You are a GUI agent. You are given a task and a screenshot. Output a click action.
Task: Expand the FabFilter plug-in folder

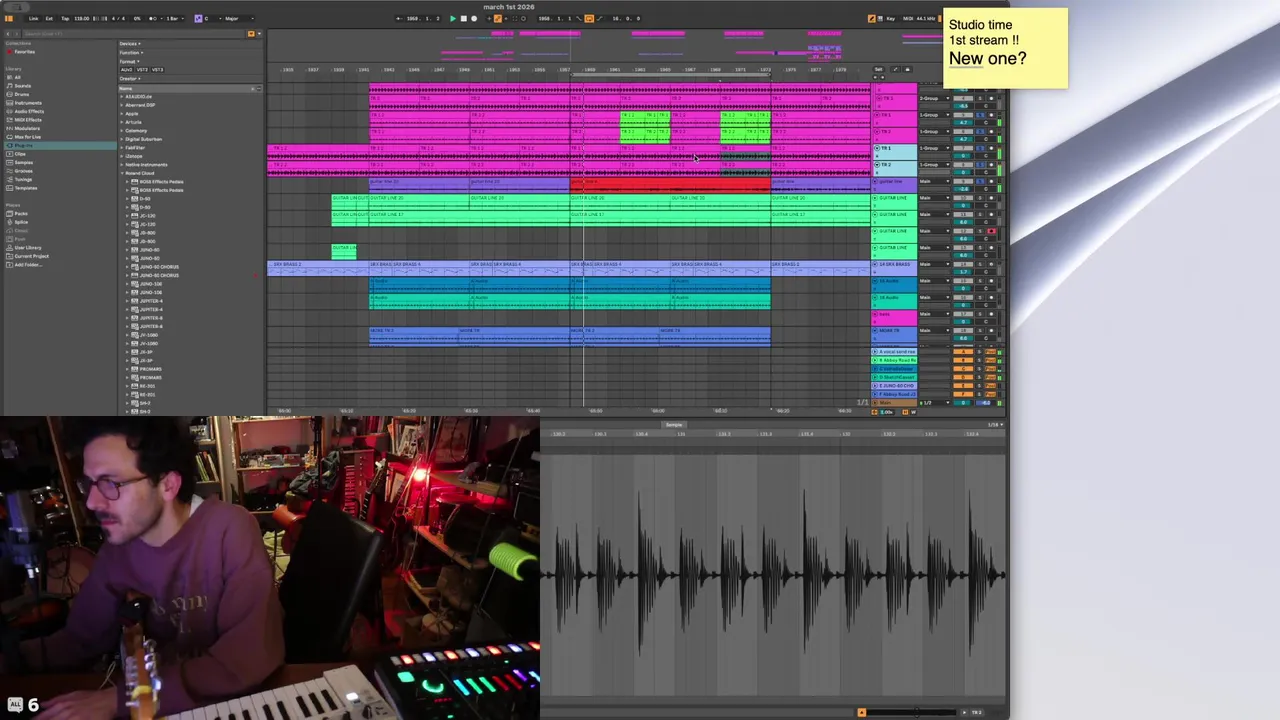[x=122, y=147]
